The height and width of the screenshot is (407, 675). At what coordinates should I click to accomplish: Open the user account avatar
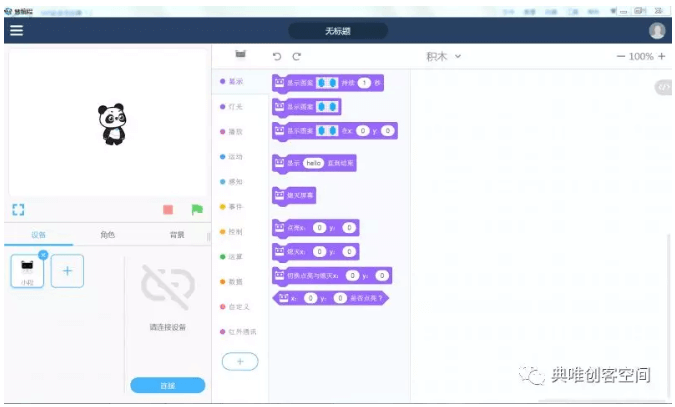pyautogui.click(x=656, y=31)
